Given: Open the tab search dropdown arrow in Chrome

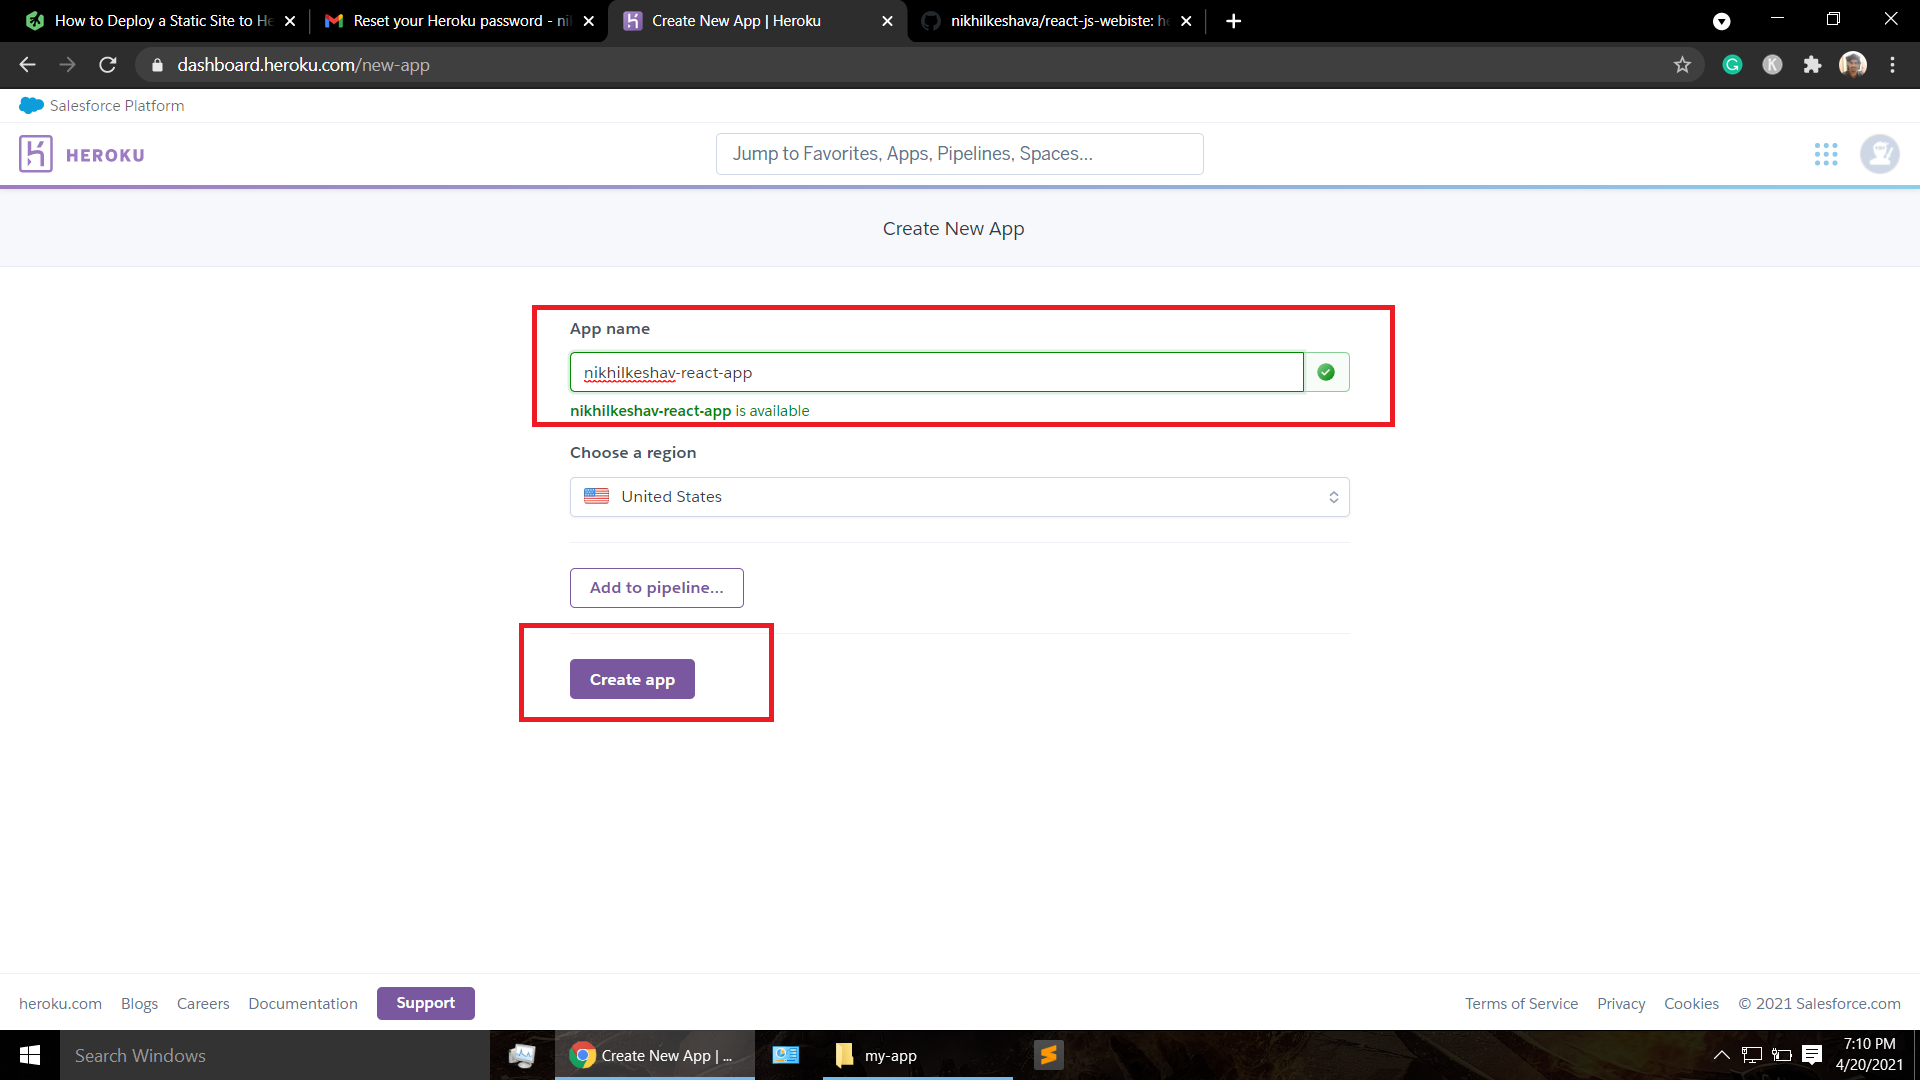Looking at the screenshot, I should pos(1721,21).
